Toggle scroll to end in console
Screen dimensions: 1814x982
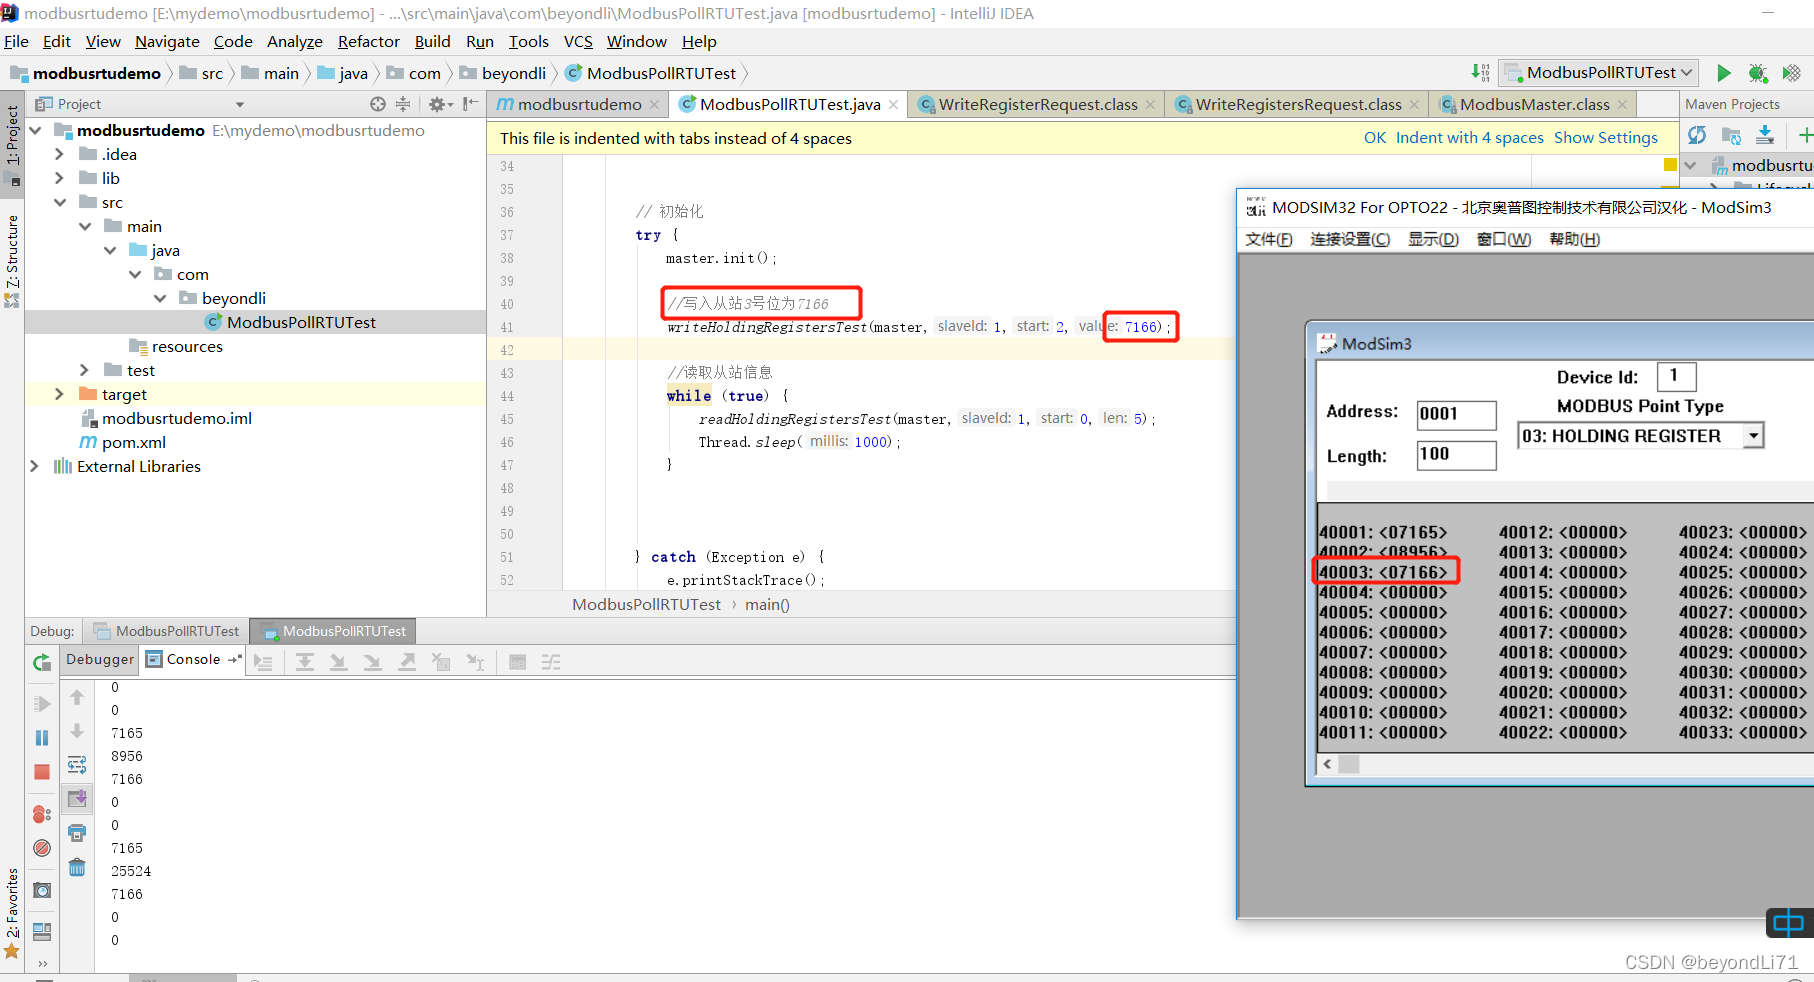tap(77, 798)
